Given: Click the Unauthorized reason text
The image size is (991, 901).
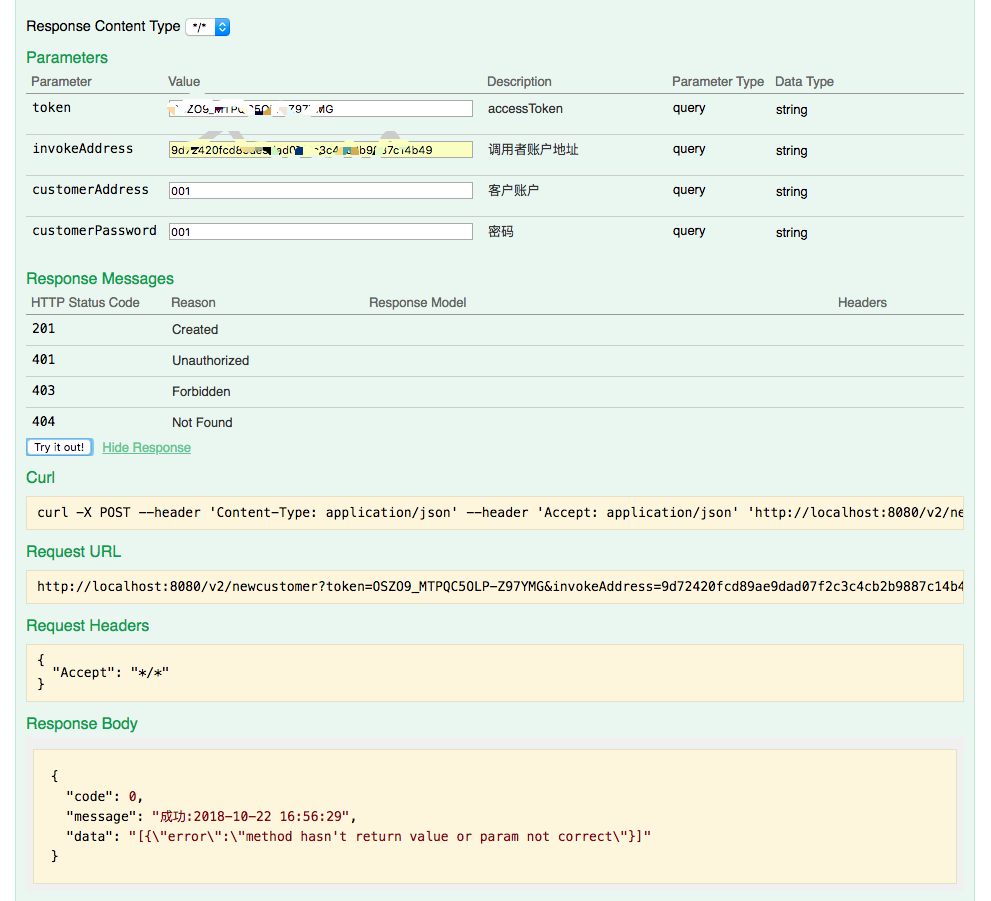Looking at the screenshot, I should 210,360.
